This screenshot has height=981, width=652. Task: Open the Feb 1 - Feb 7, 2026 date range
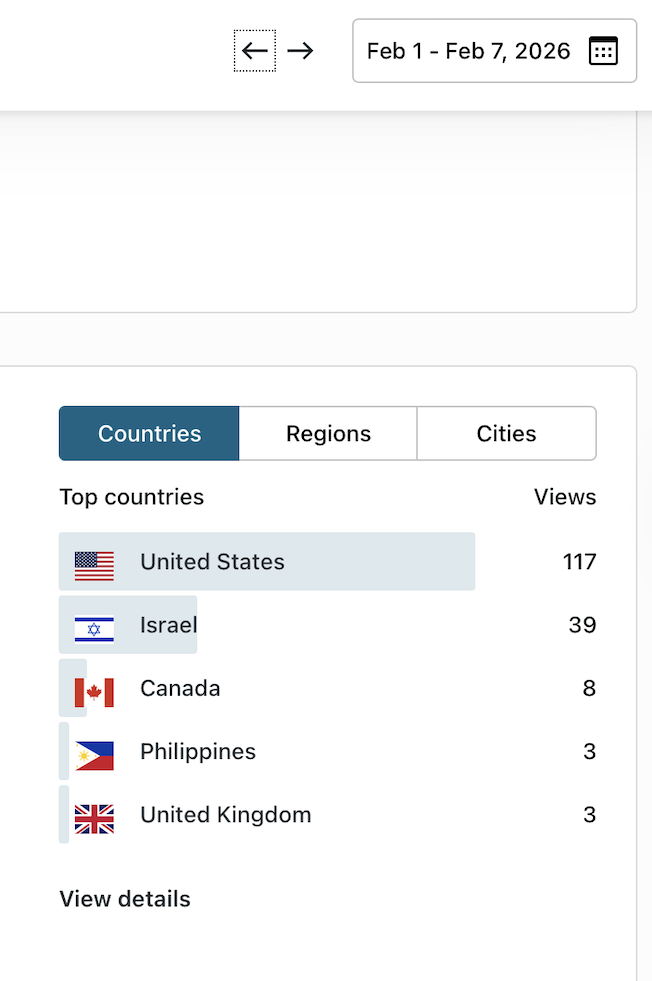(468, 51)
